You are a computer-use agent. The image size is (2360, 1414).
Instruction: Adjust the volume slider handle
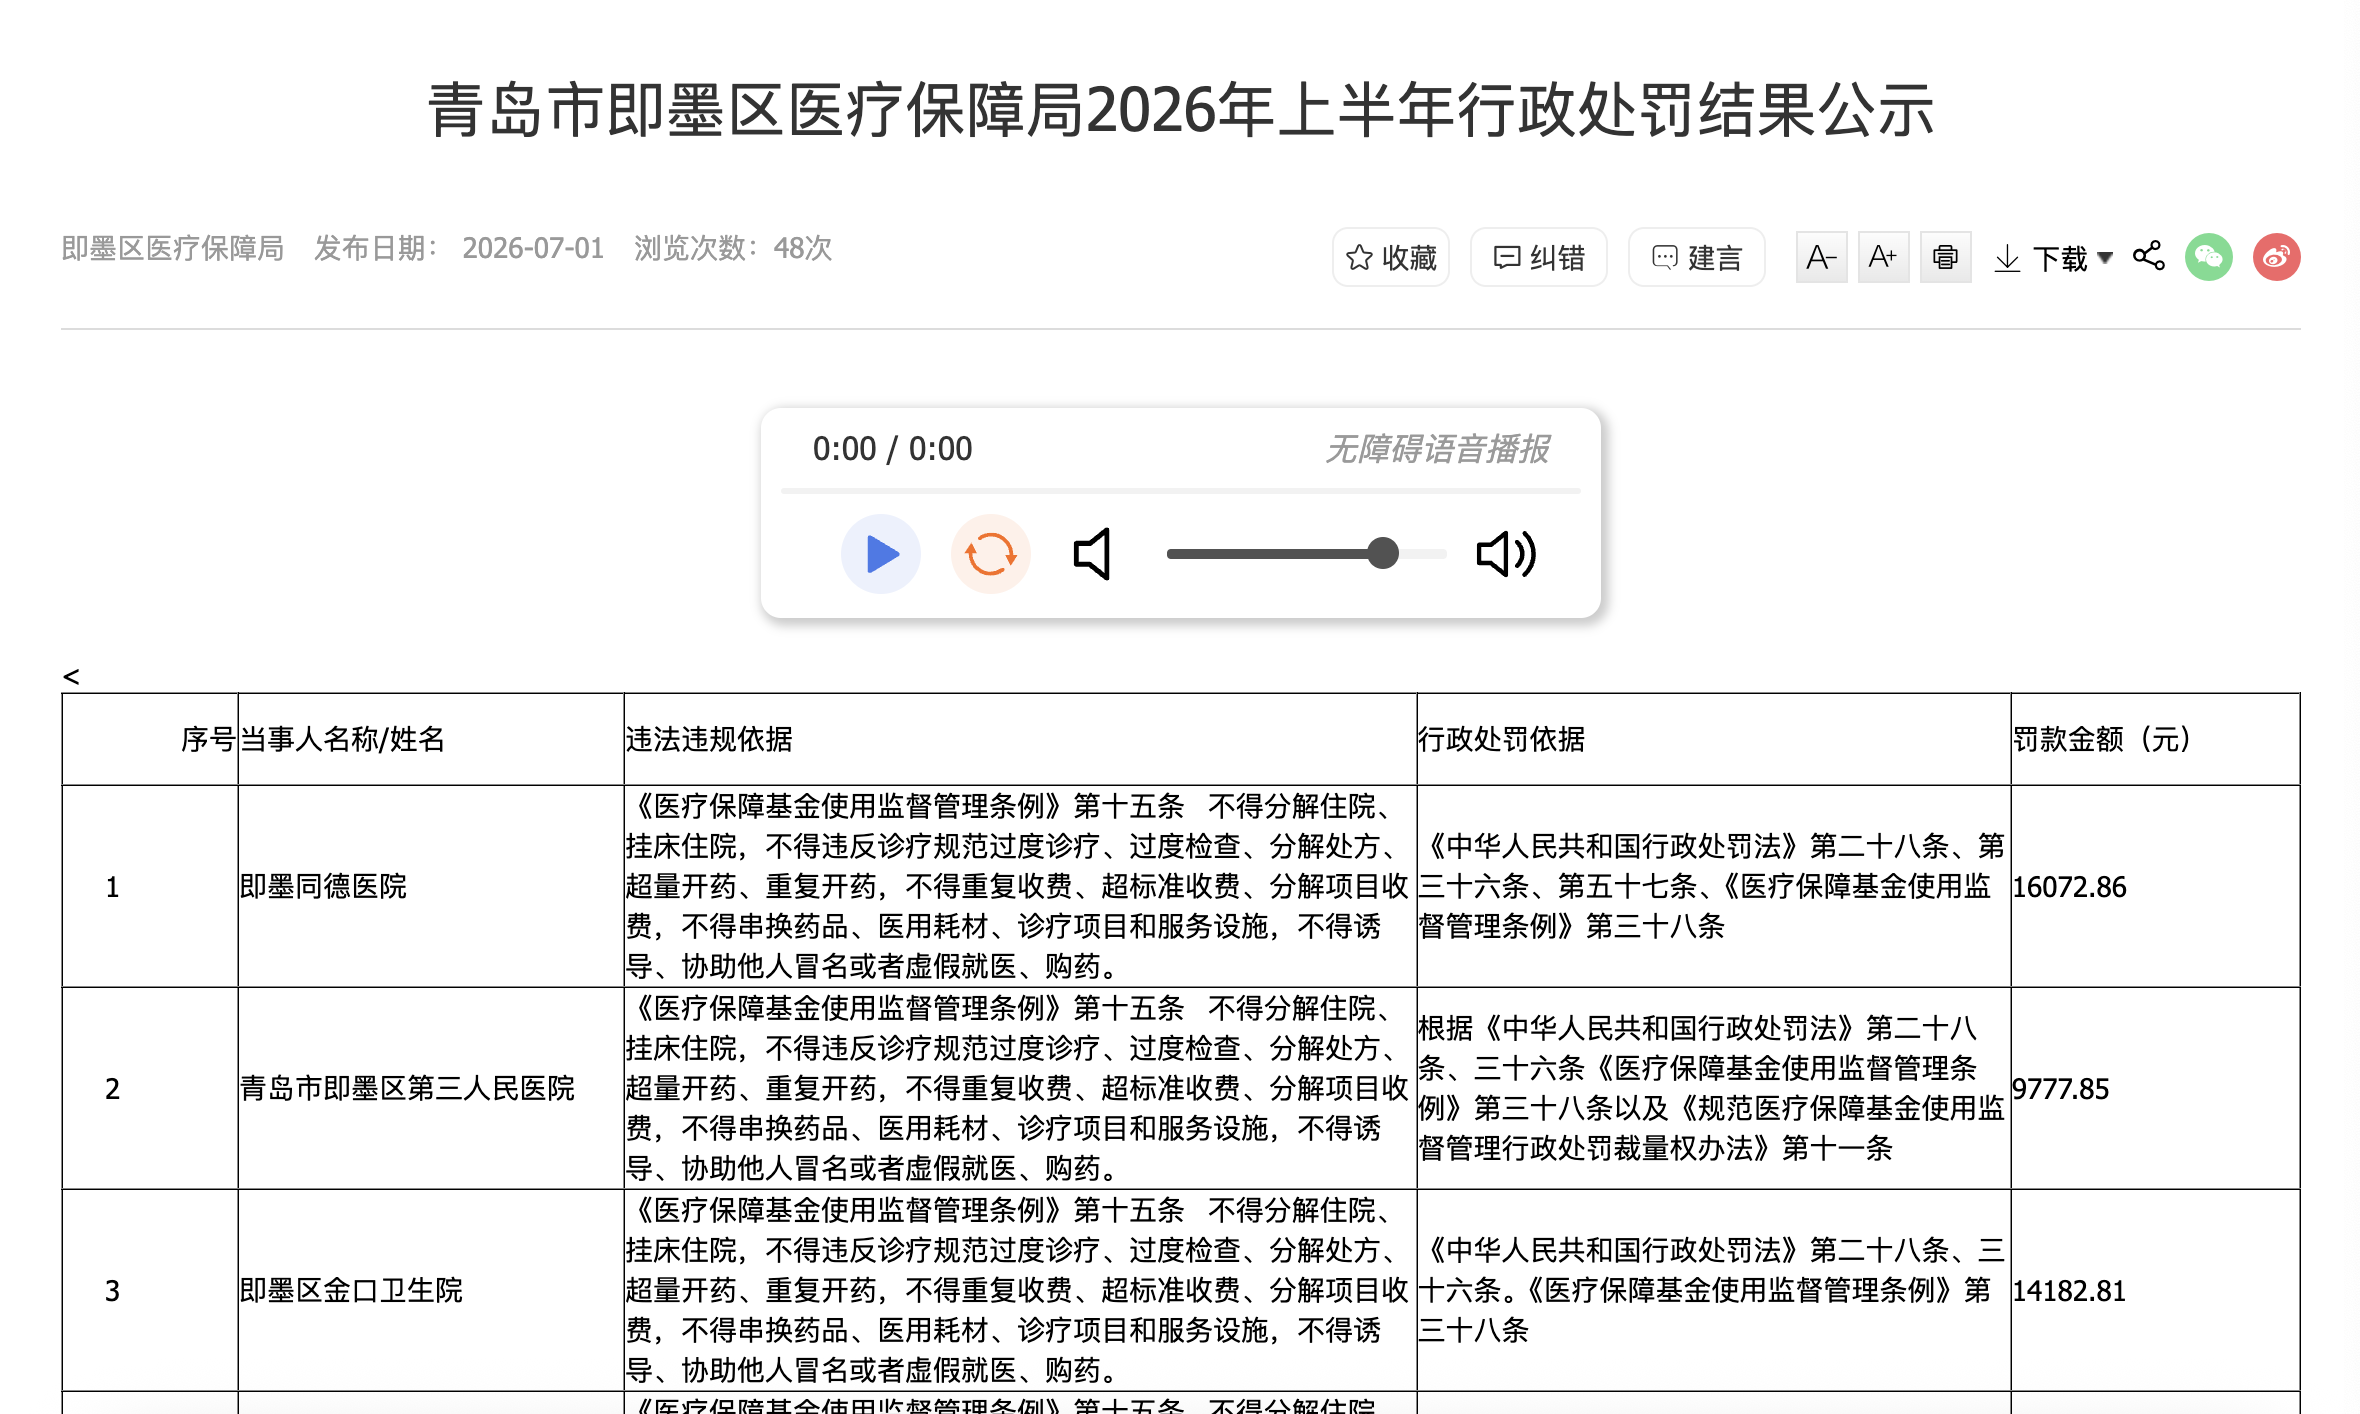pos(1383,553)
